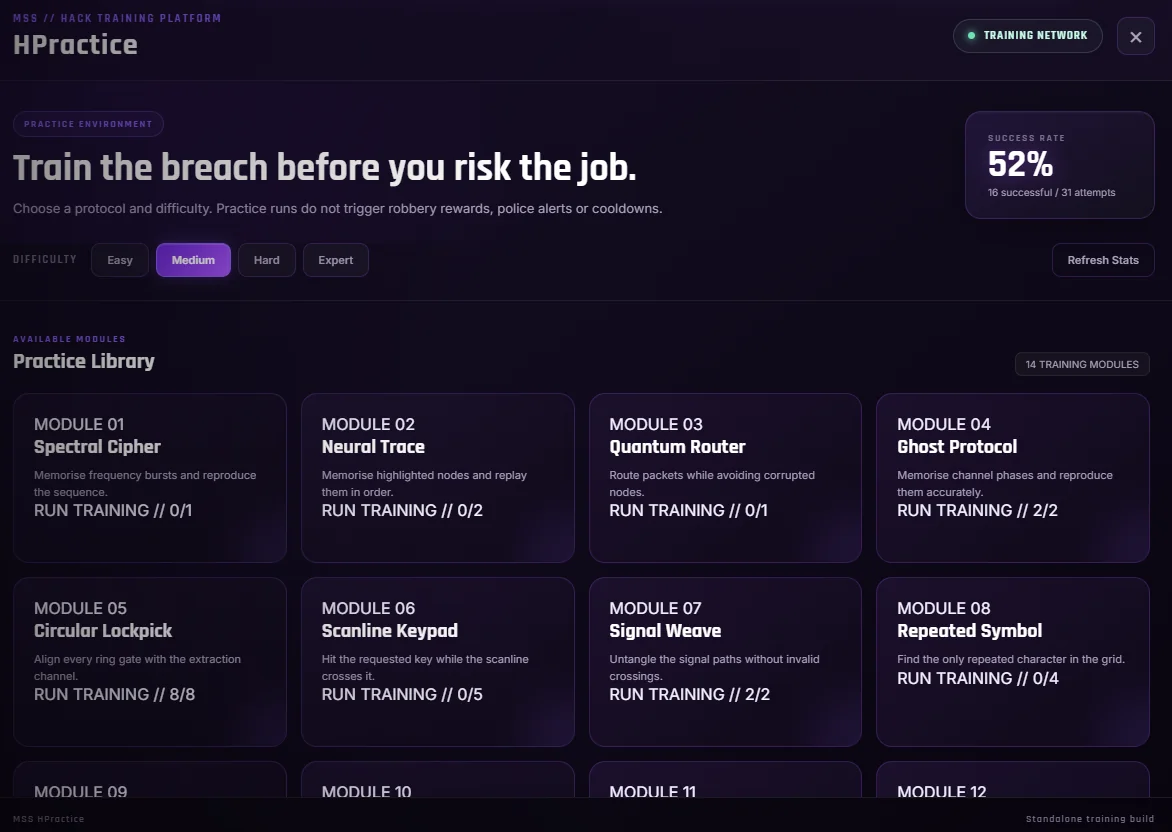Click 'Train the breach before you risk the job.' headline

324,167
